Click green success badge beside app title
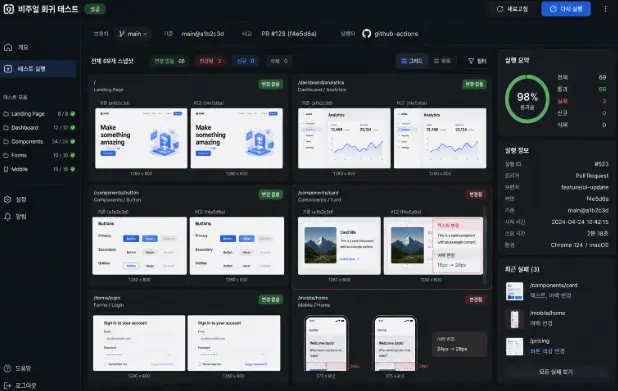The image size is (618, 391). [95, 9]
